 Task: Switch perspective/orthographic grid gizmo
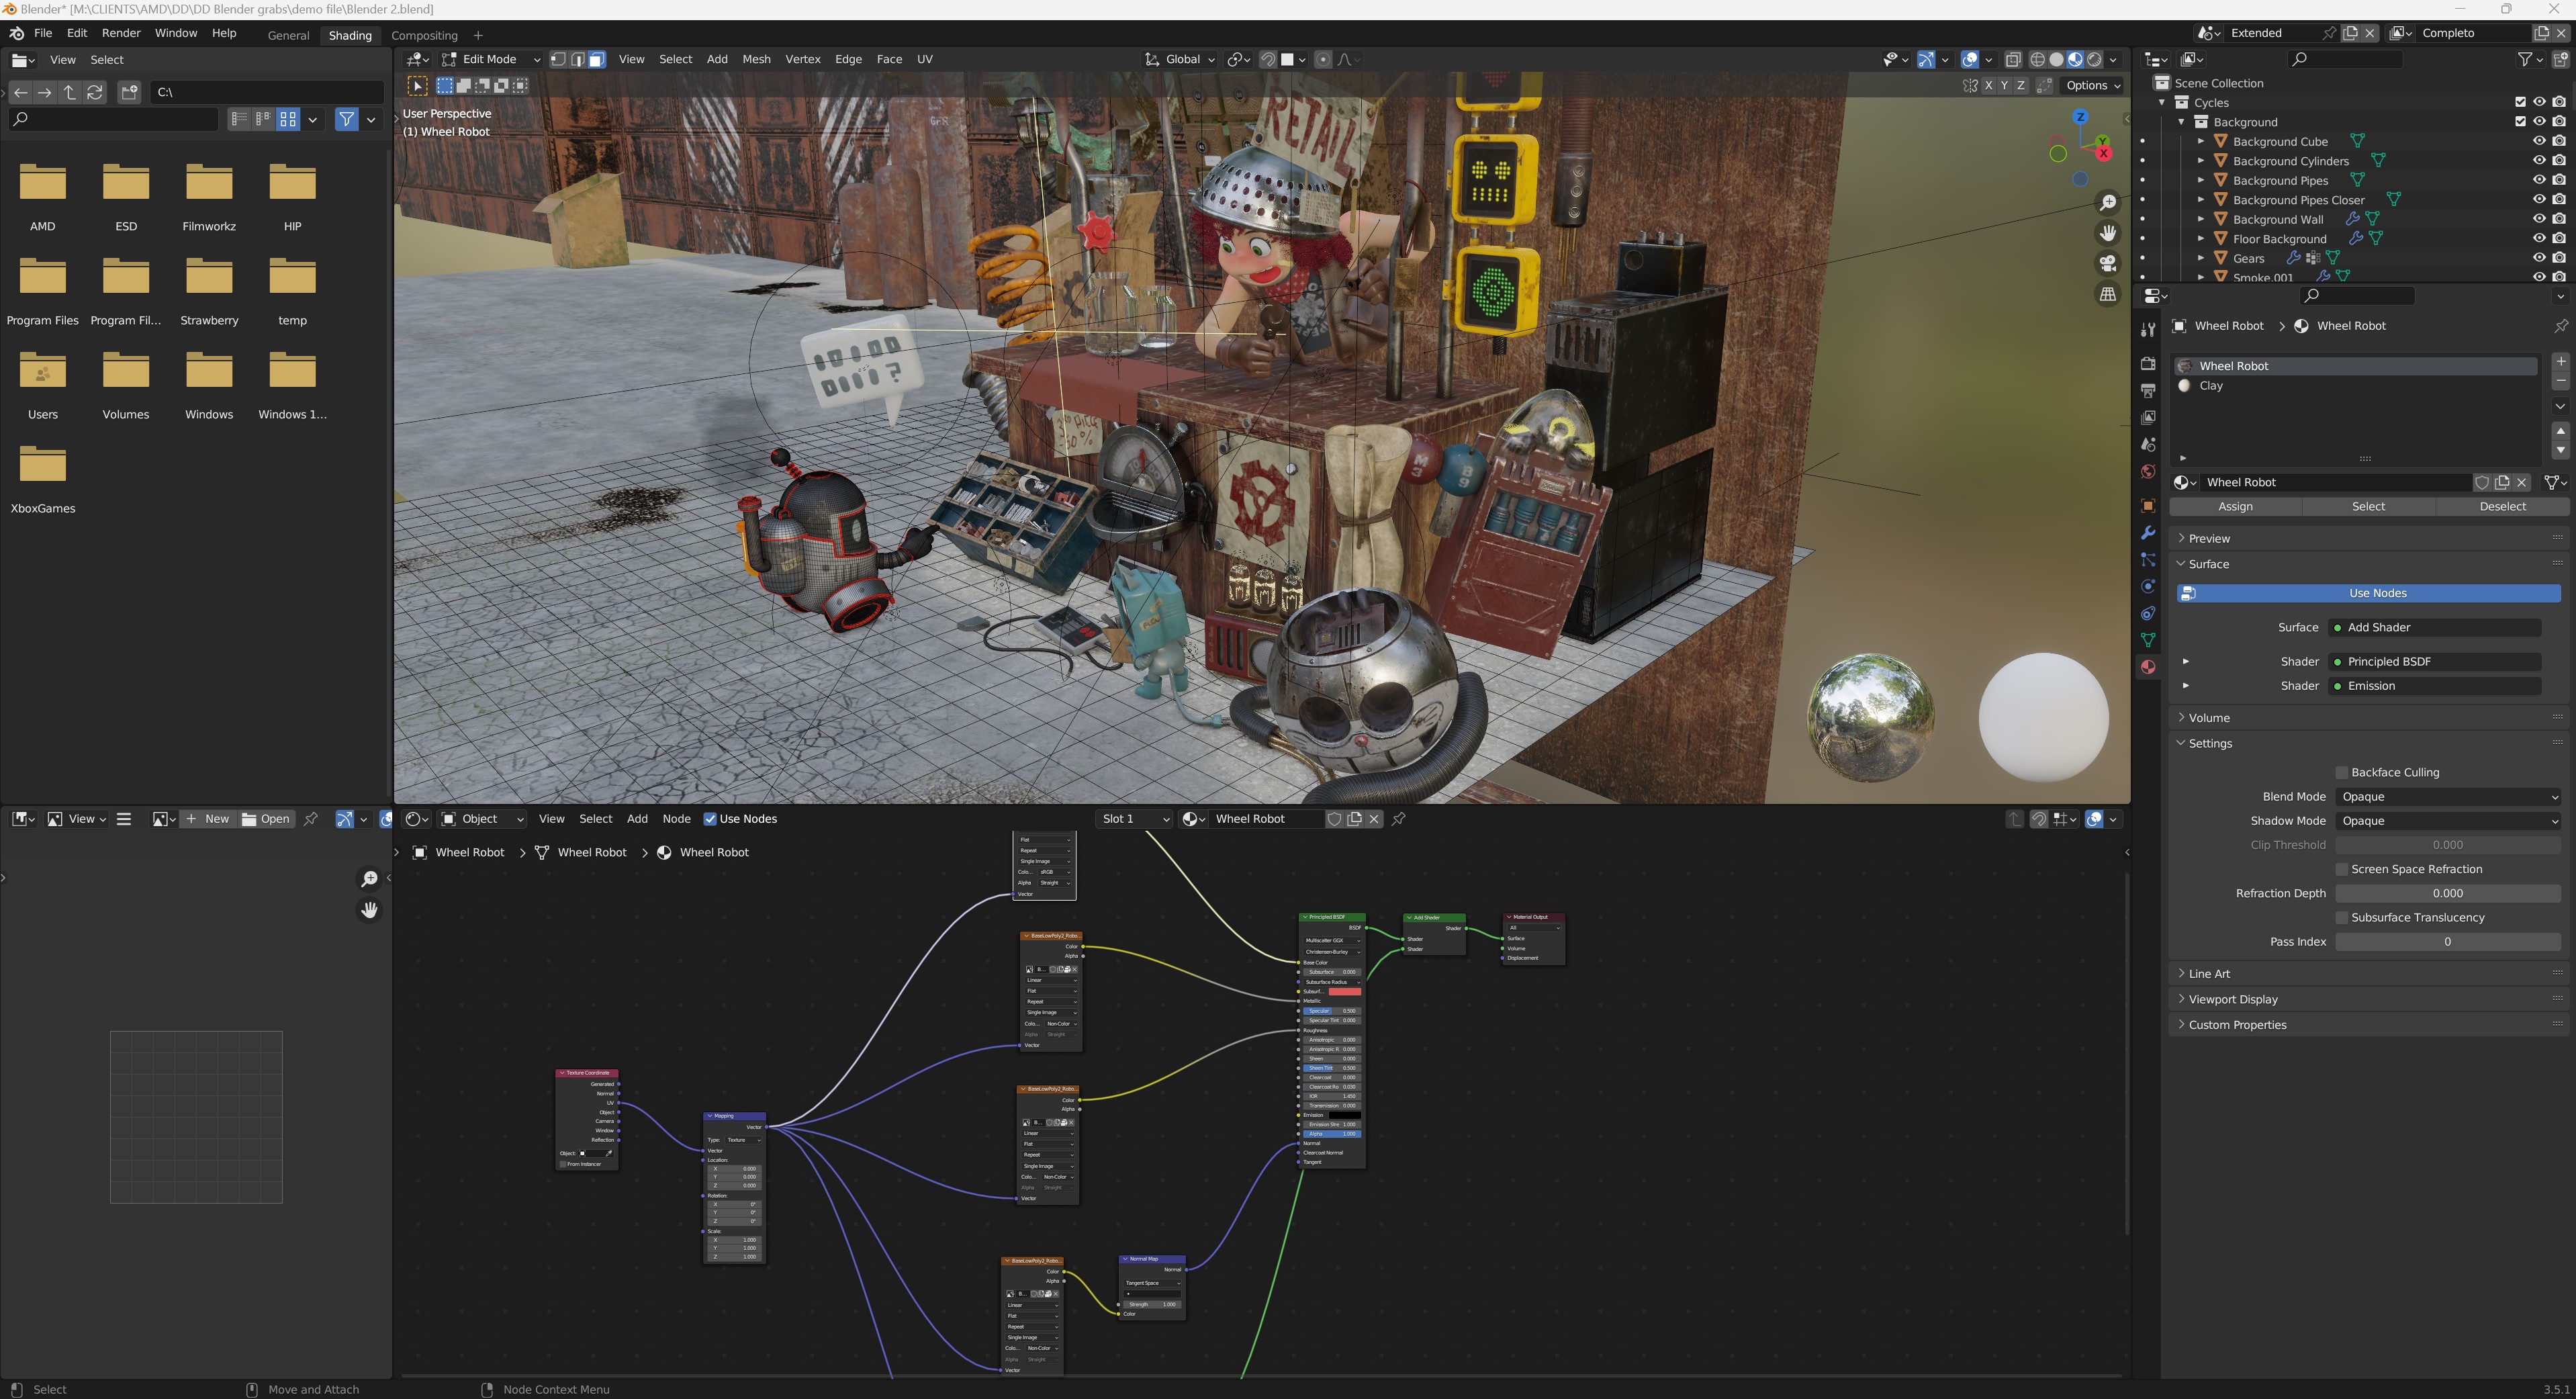[x=2108, y=294]
